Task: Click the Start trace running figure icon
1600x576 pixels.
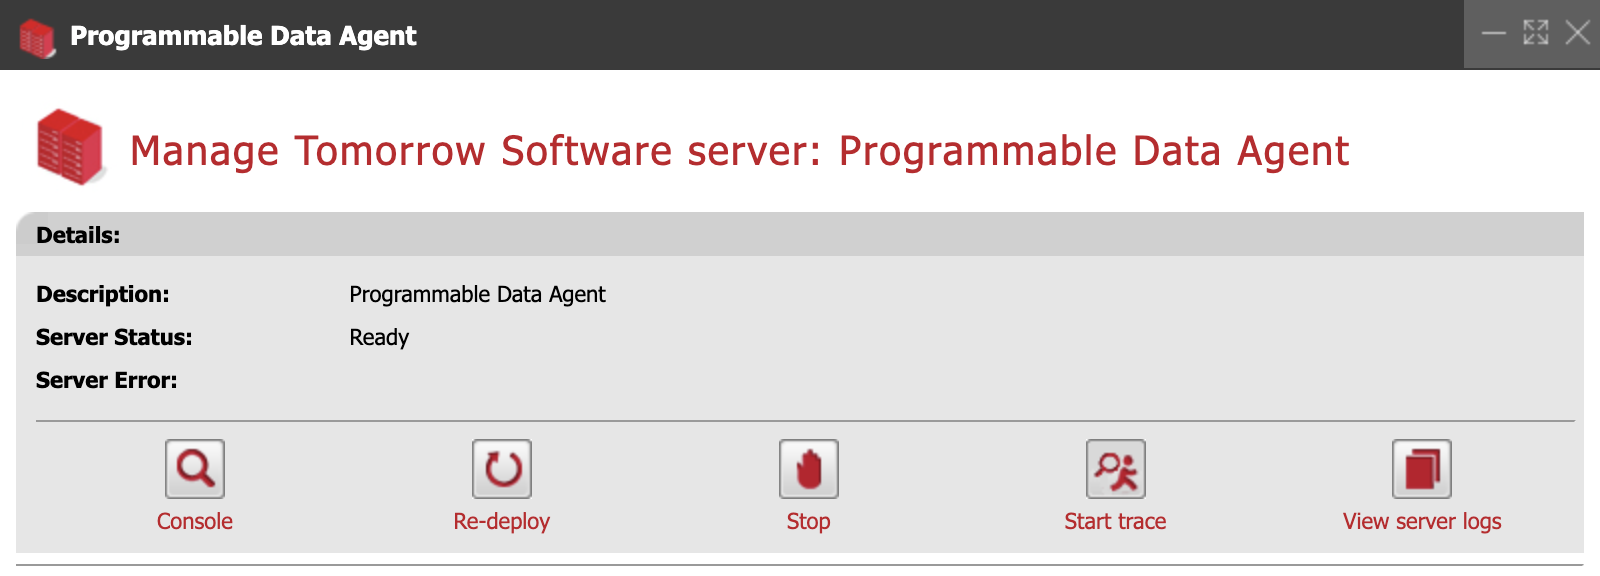Action: coord(1115,469)
